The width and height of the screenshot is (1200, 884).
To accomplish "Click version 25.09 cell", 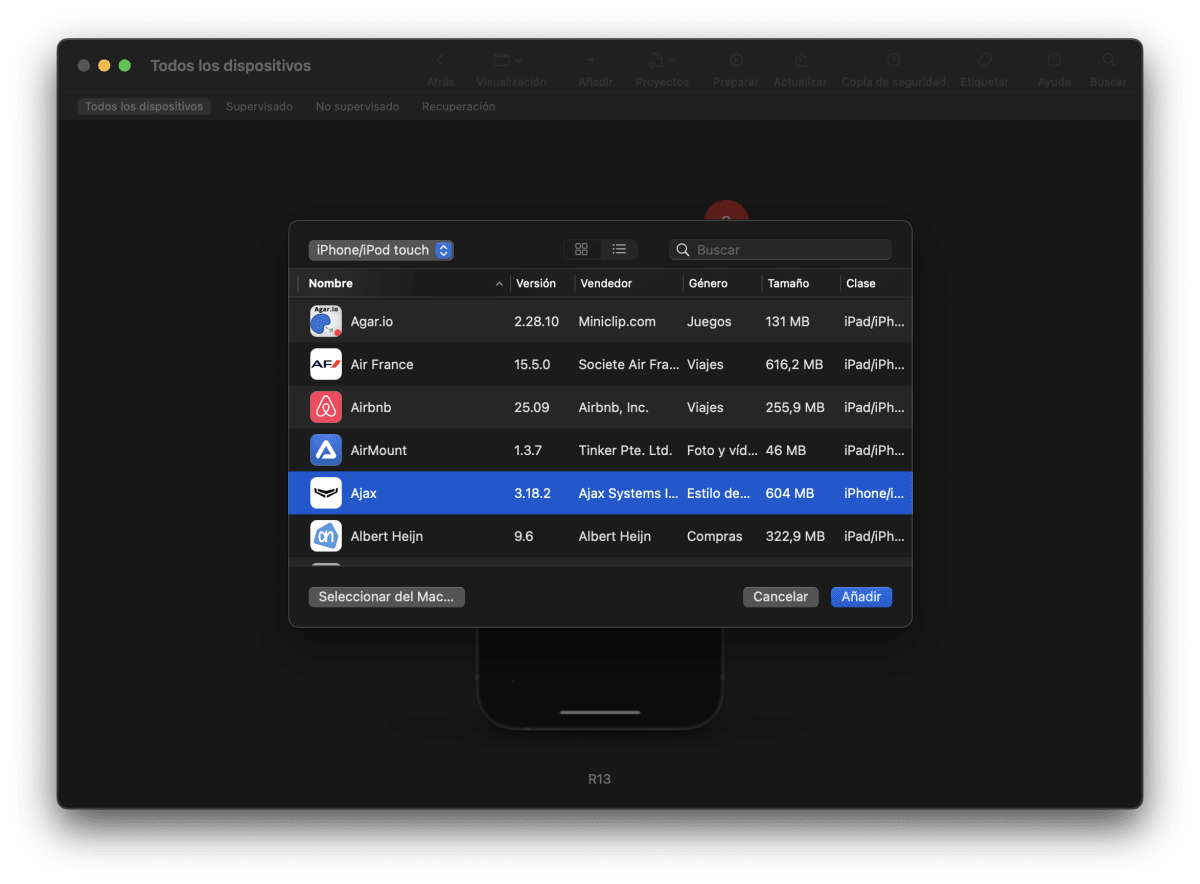I will tap(531, 408).
